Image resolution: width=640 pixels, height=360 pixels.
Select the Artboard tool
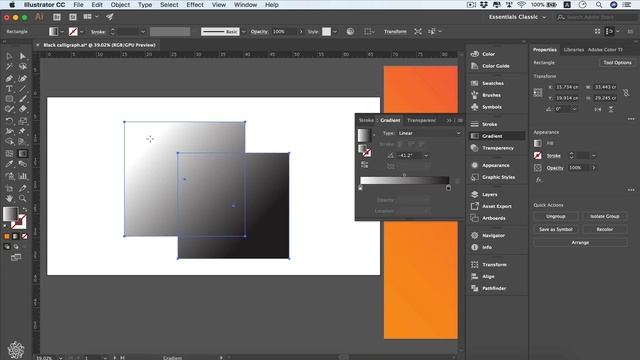(x=9, y=188)
